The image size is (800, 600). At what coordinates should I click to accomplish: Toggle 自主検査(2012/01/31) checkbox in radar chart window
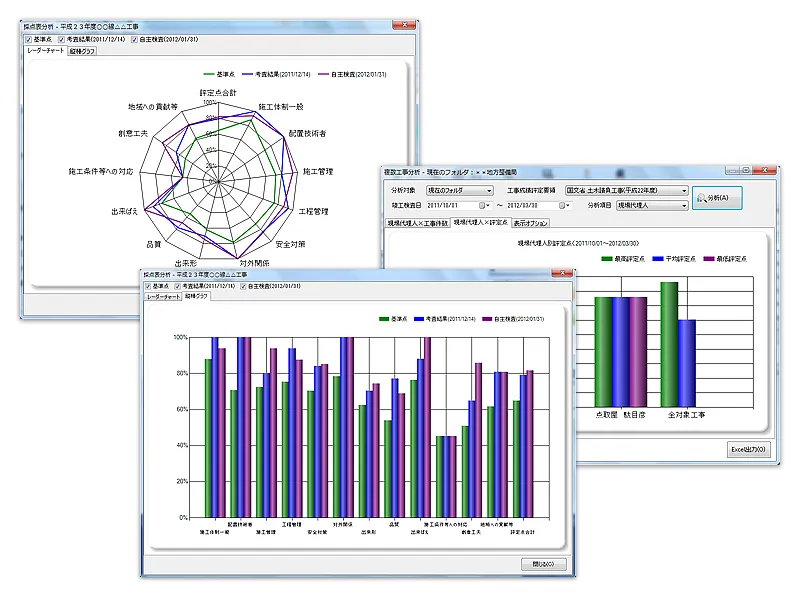pyautogui.click(x=134, y=39)
